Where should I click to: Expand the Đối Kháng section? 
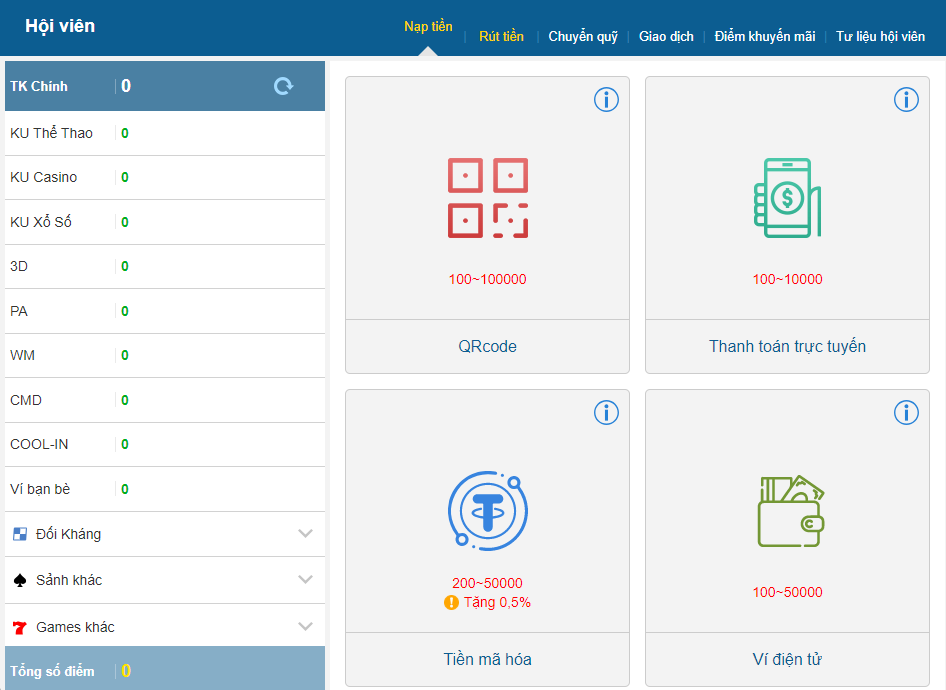(306, 534)
